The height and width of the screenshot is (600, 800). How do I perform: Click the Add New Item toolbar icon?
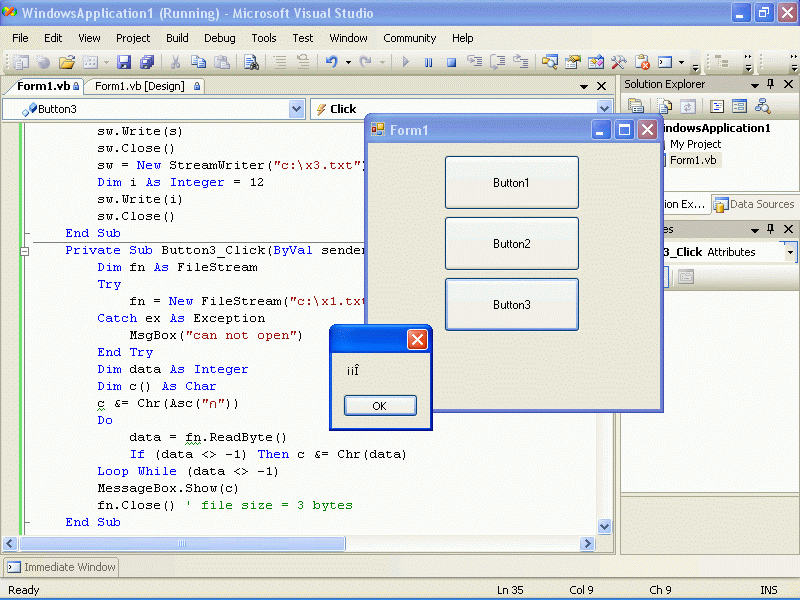tap(90, 62)
